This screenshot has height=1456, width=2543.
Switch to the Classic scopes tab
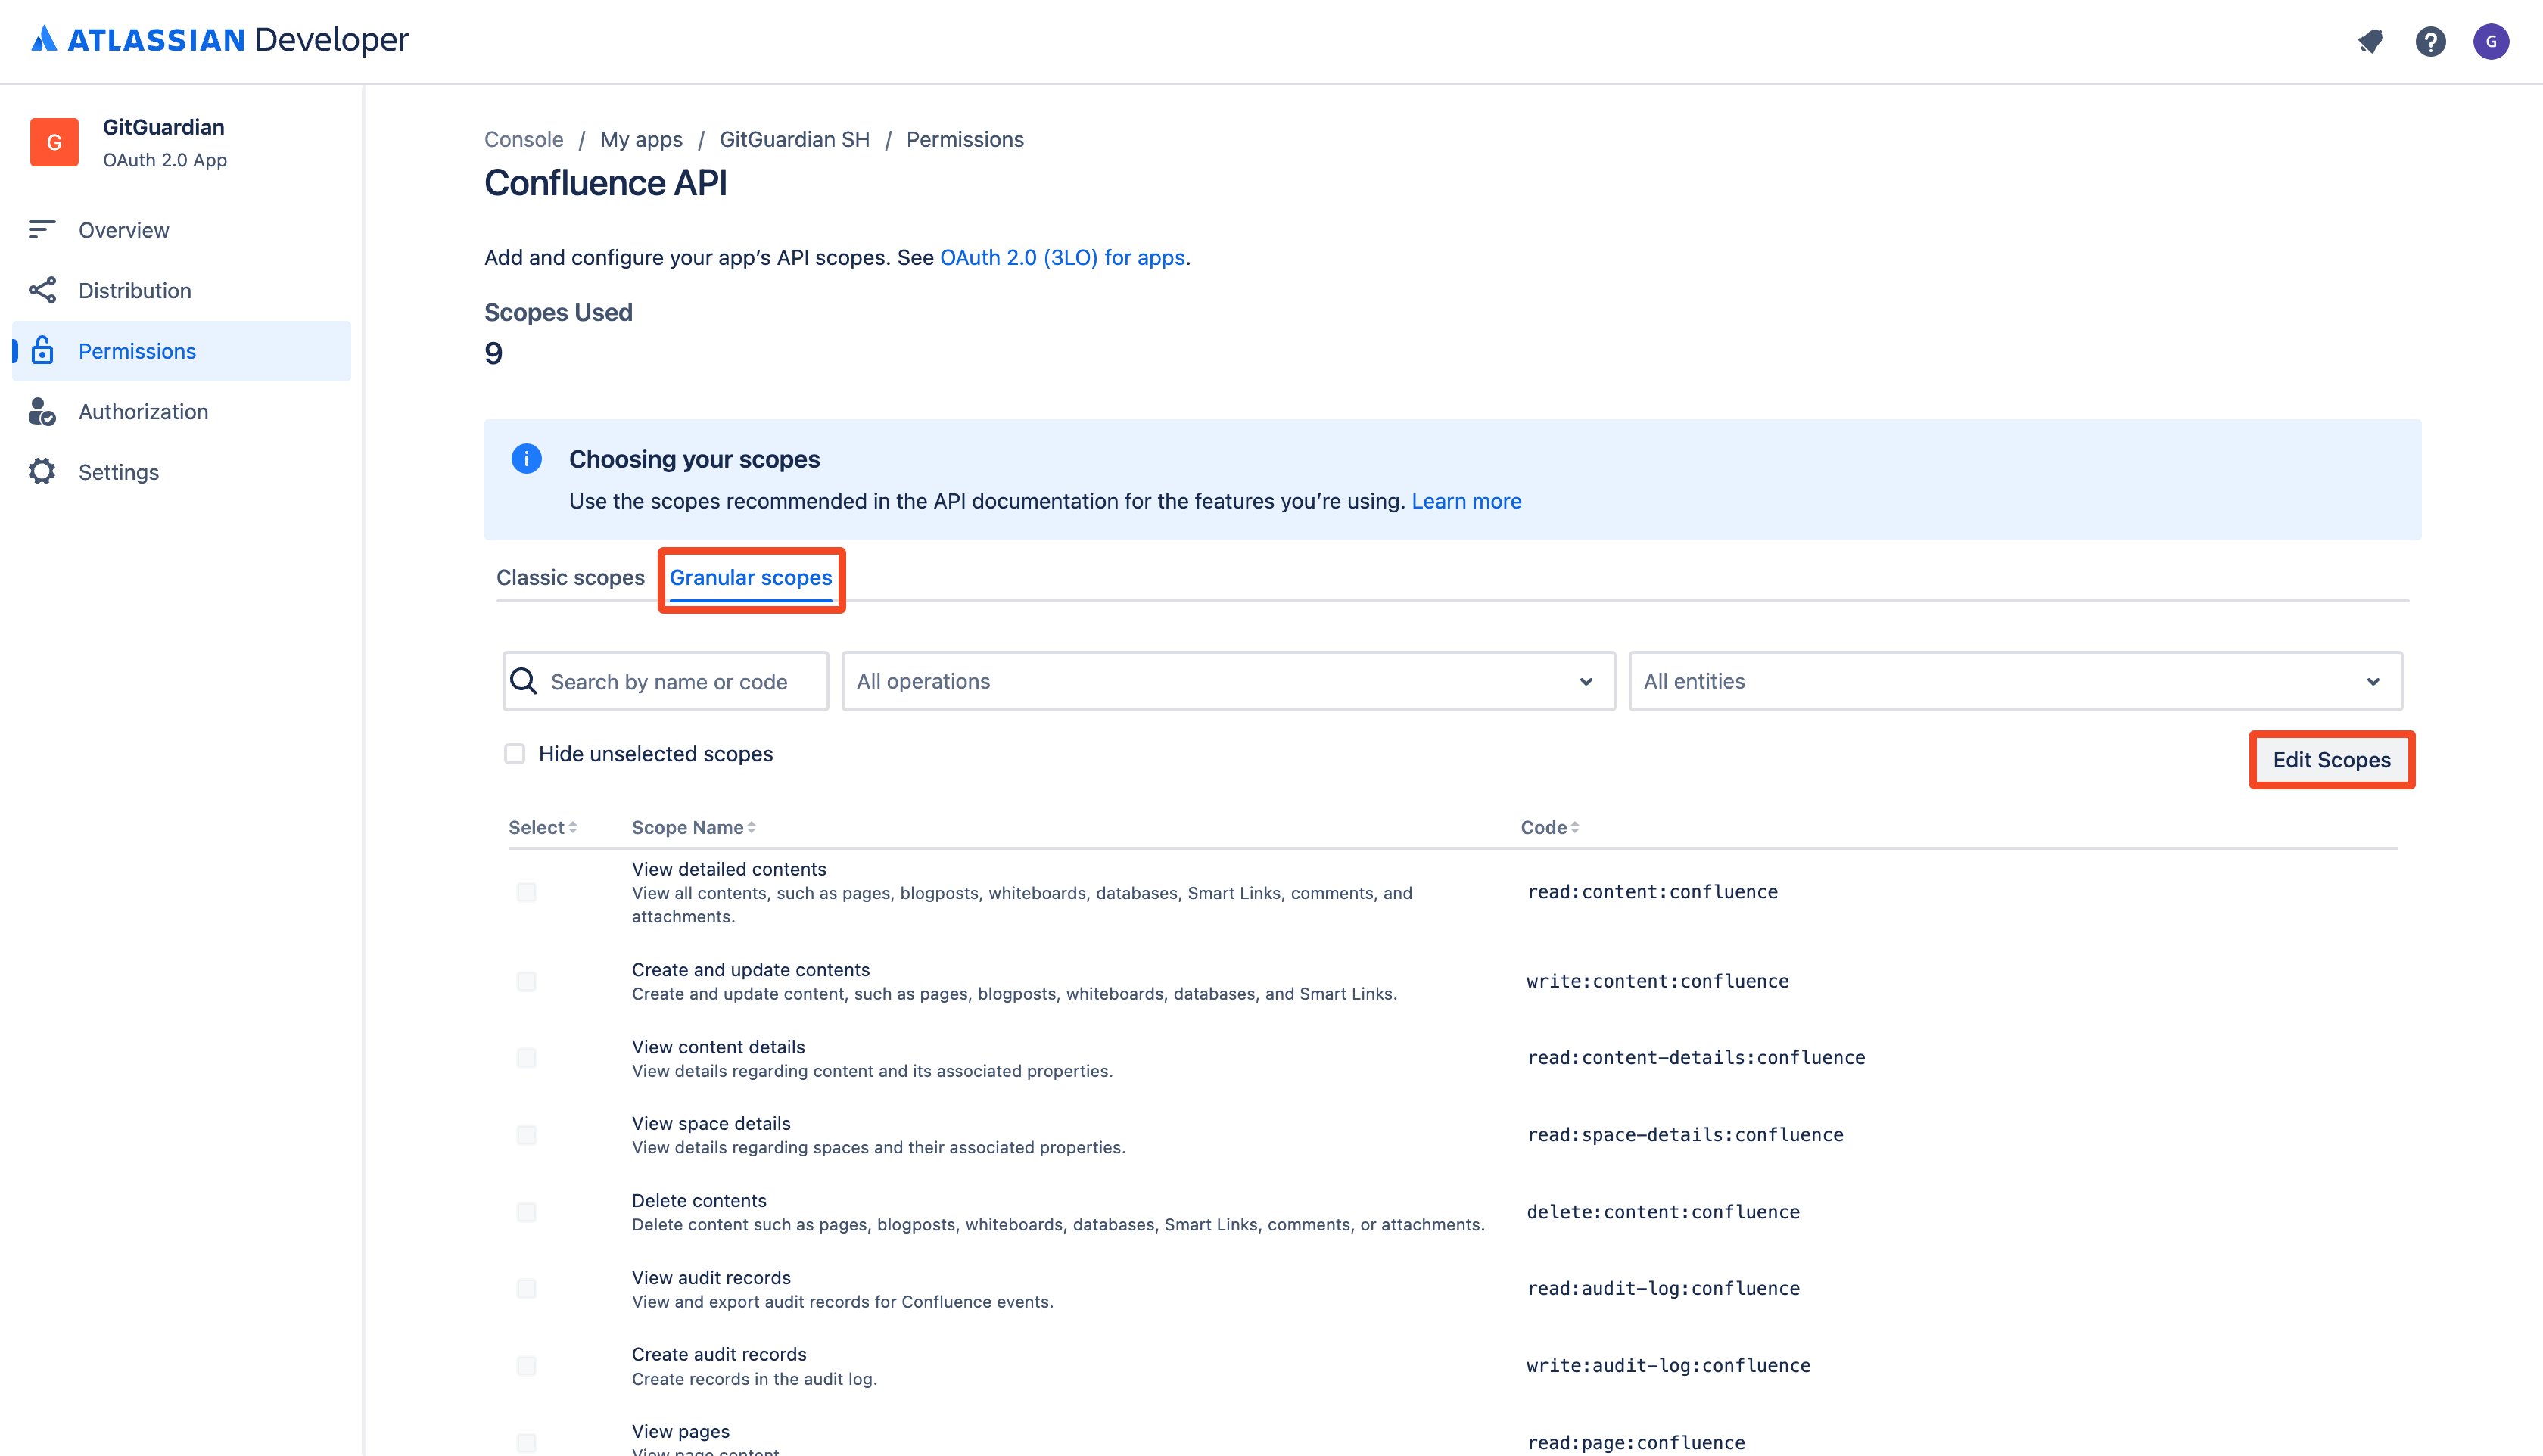pos(570,577)
